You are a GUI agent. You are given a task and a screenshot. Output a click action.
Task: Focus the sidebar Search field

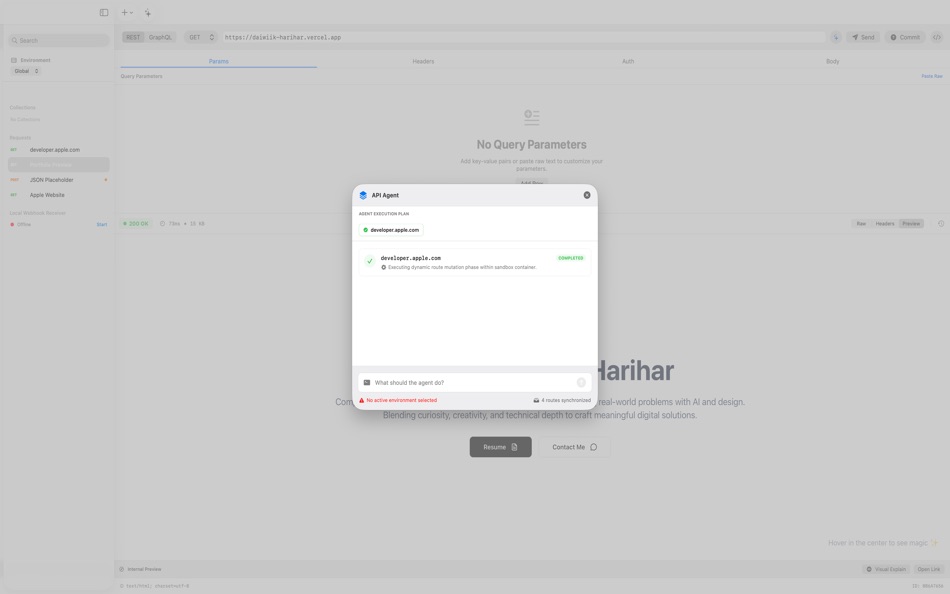coord(59,41)
